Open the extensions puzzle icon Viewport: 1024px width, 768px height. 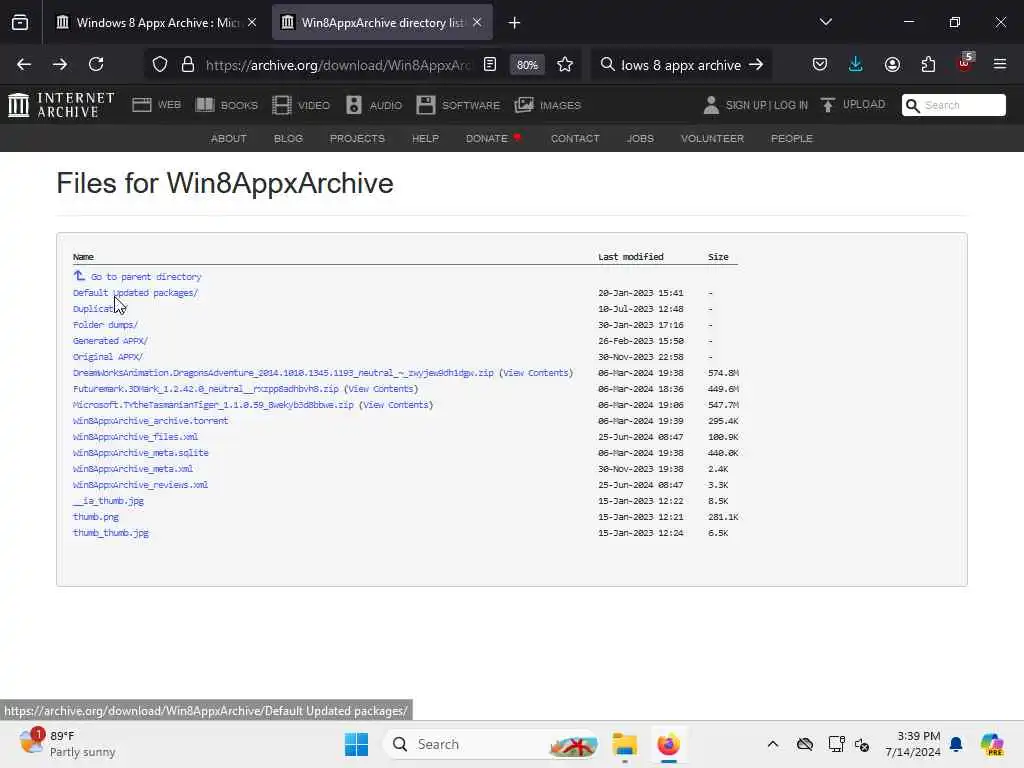pos(928,65)
